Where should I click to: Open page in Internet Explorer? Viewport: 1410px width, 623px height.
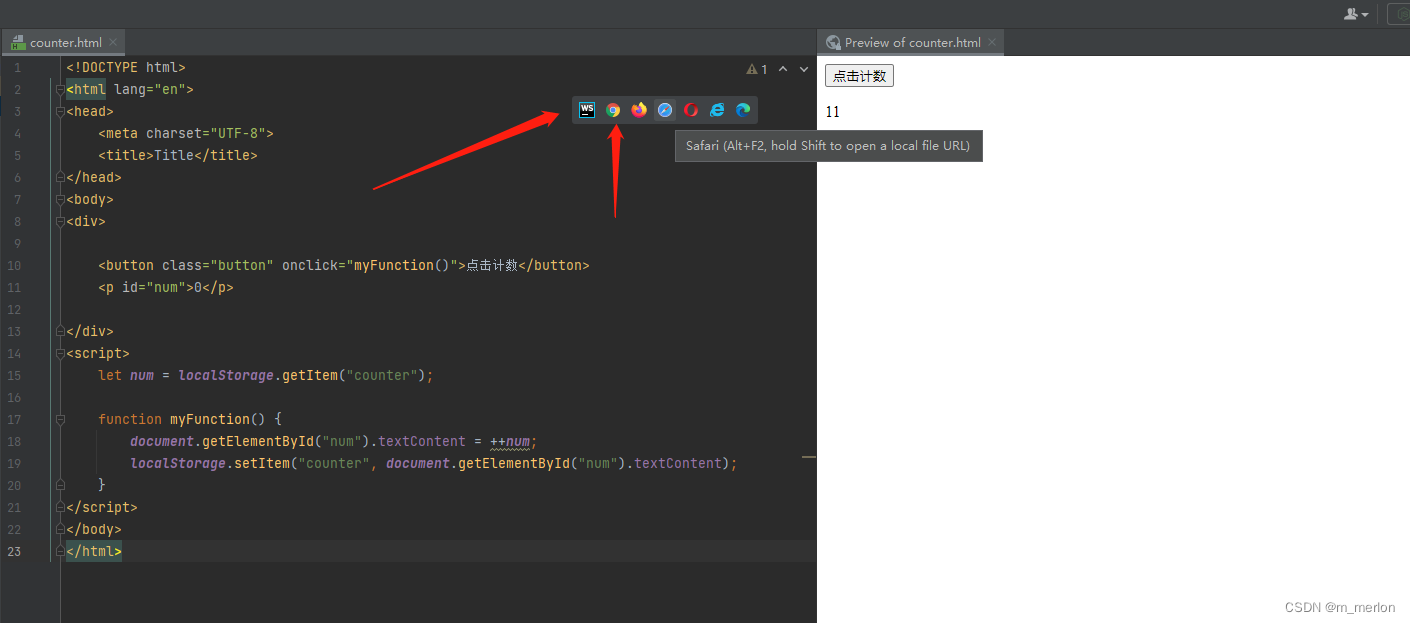click(x=717, y=110)
